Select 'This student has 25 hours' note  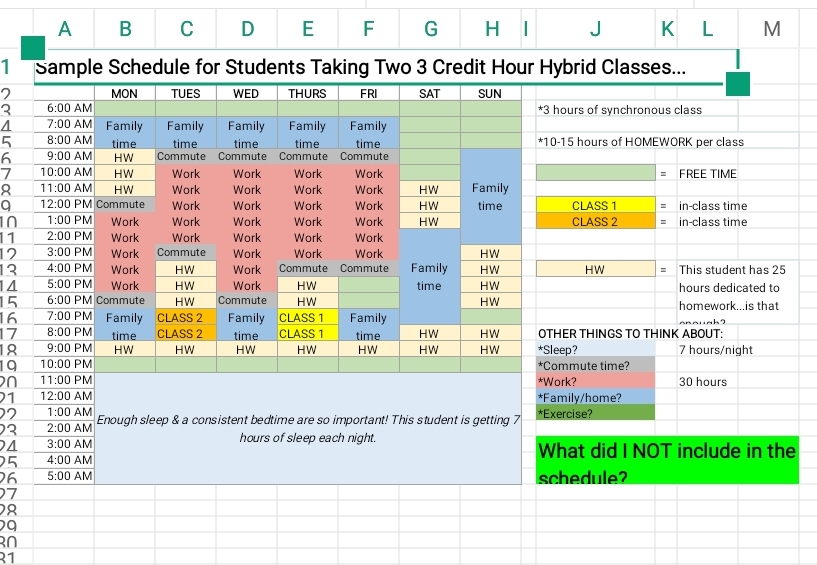[x=738, y=292]
